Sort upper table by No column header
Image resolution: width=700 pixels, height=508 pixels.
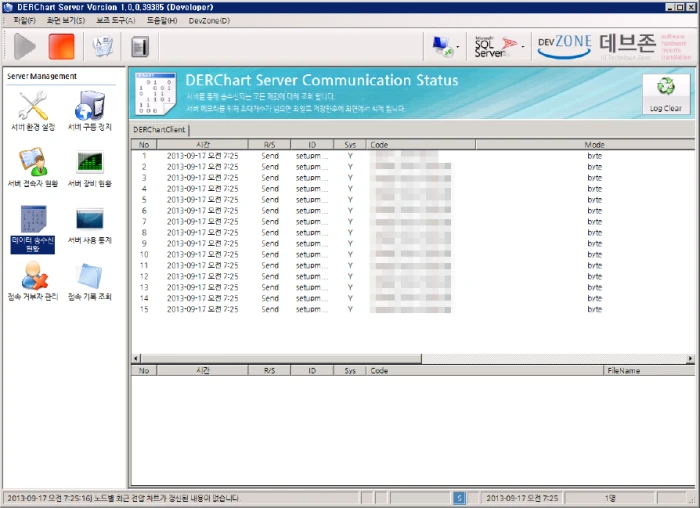point(144,145)
